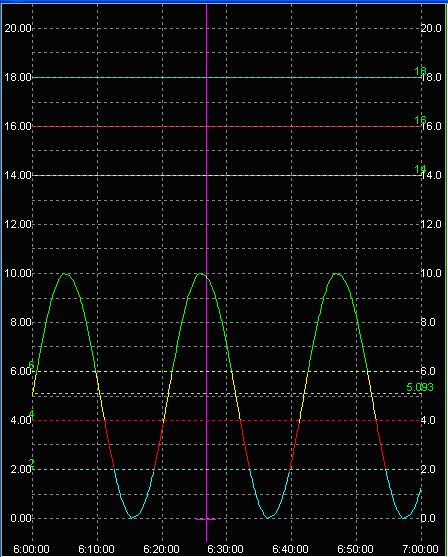
Task: Select the magenta cursor handle at the zero line
Action: [x=205, y=519]
